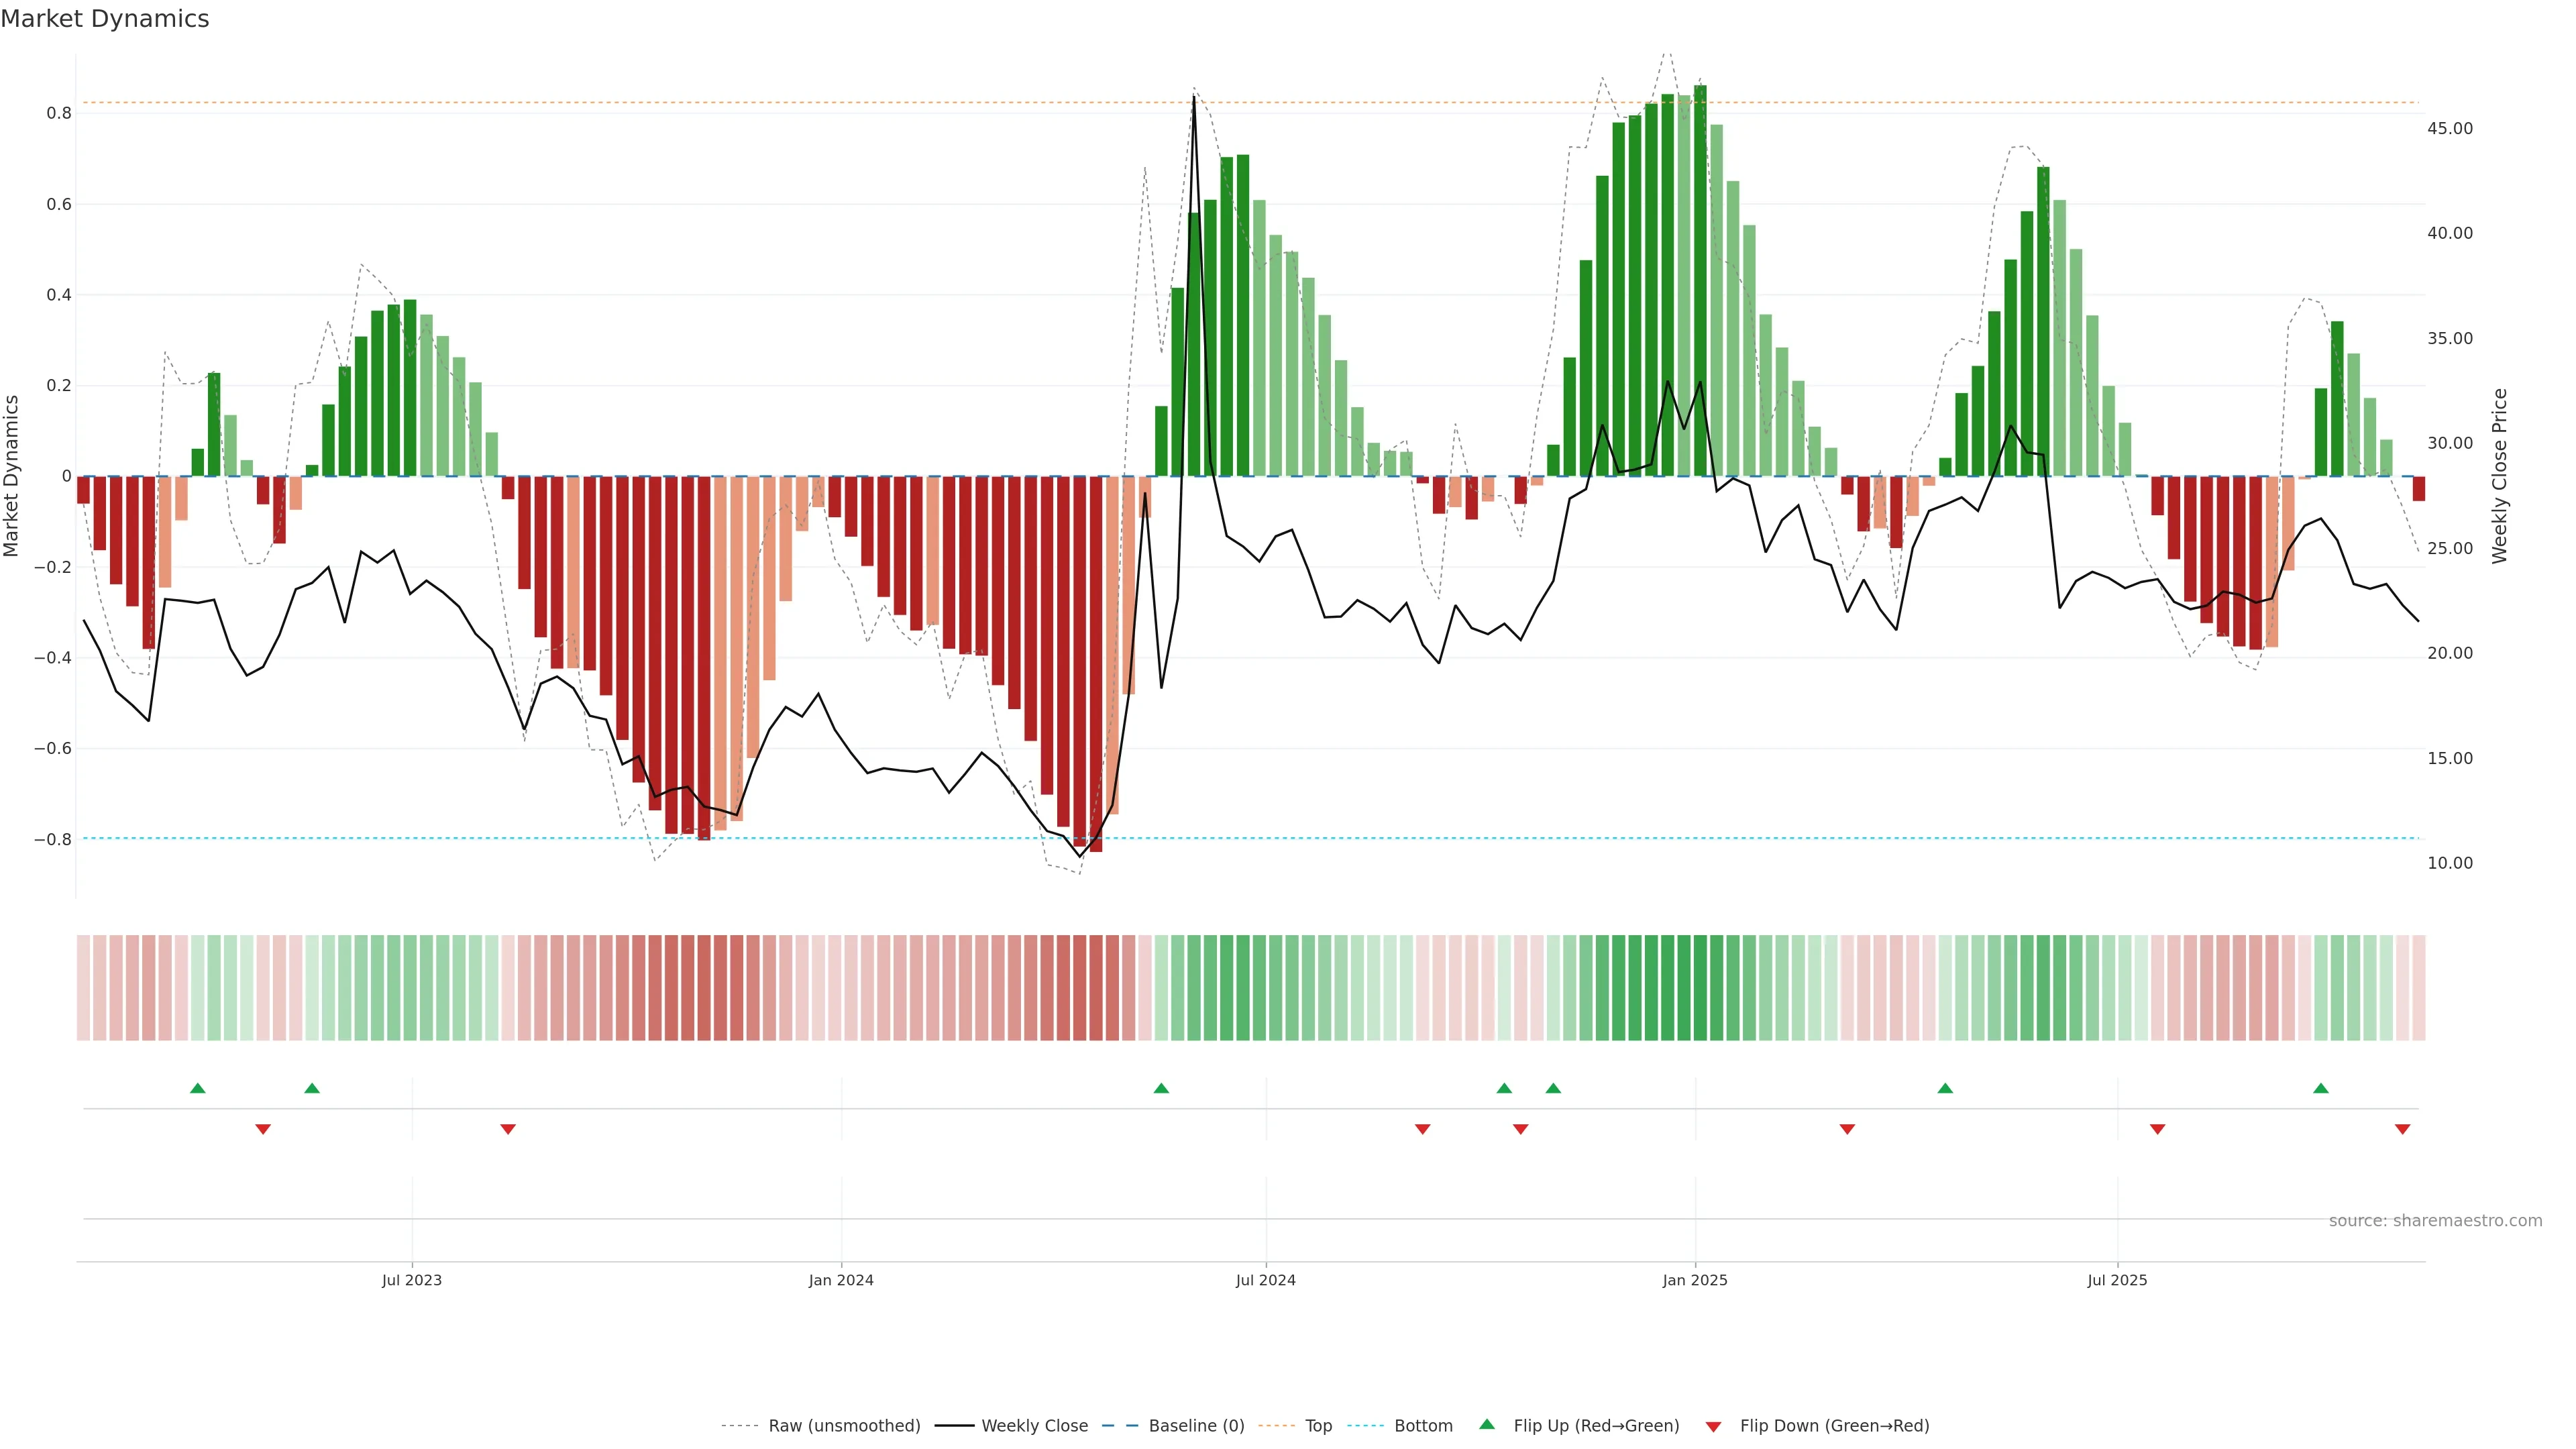Click the first green flip-up triangle marker
Viewport: 2576px width, 1449px height.
198,1088
